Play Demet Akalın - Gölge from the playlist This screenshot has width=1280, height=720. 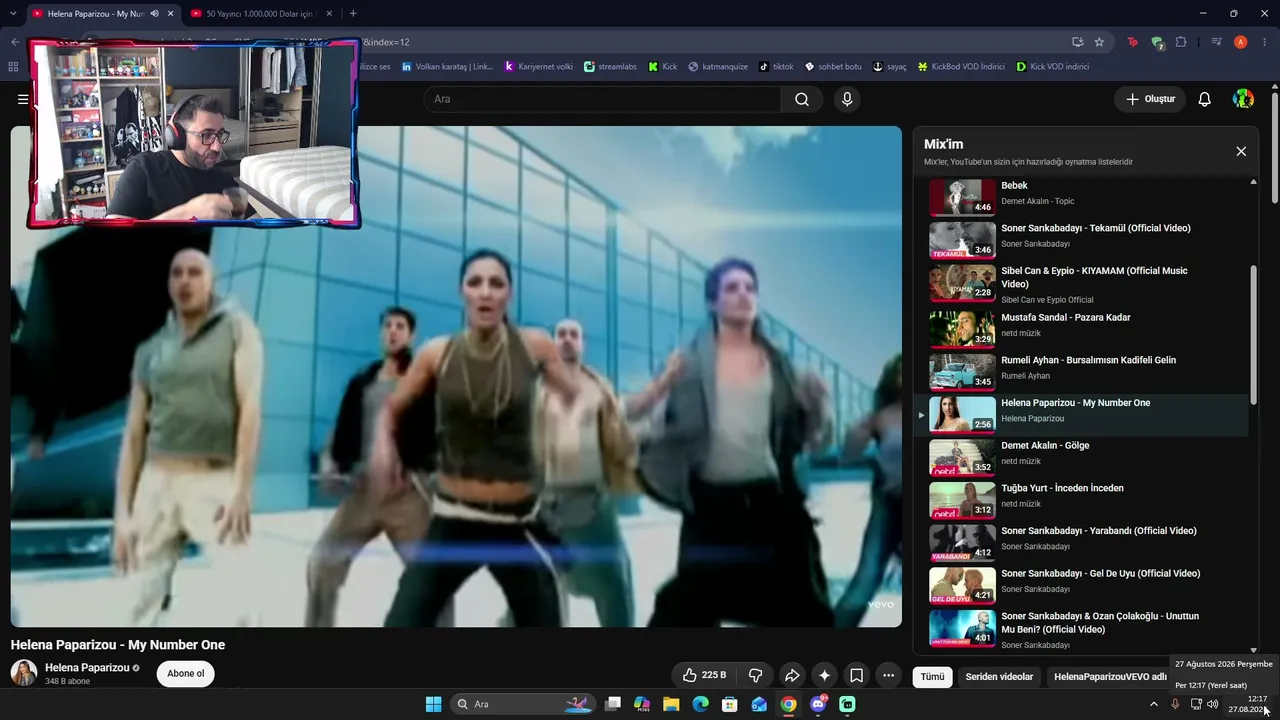pyautogui.click(x=1080, y=456)
